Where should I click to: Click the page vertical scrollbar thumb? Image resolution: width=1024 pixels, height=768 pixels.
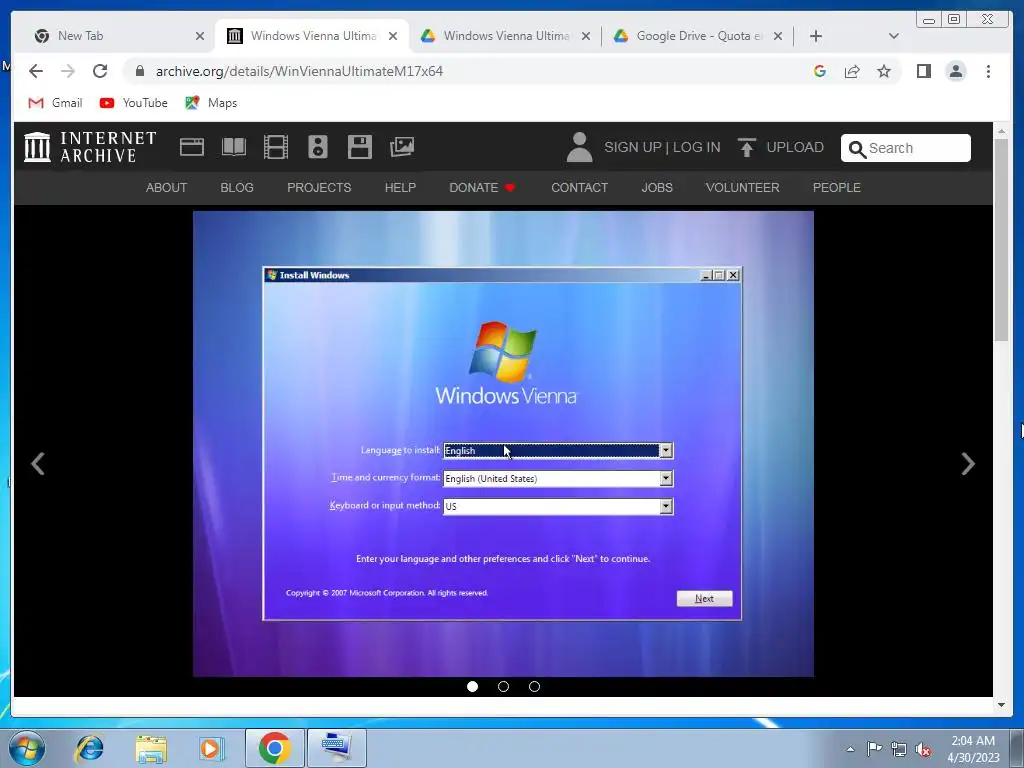(1001, 240)
